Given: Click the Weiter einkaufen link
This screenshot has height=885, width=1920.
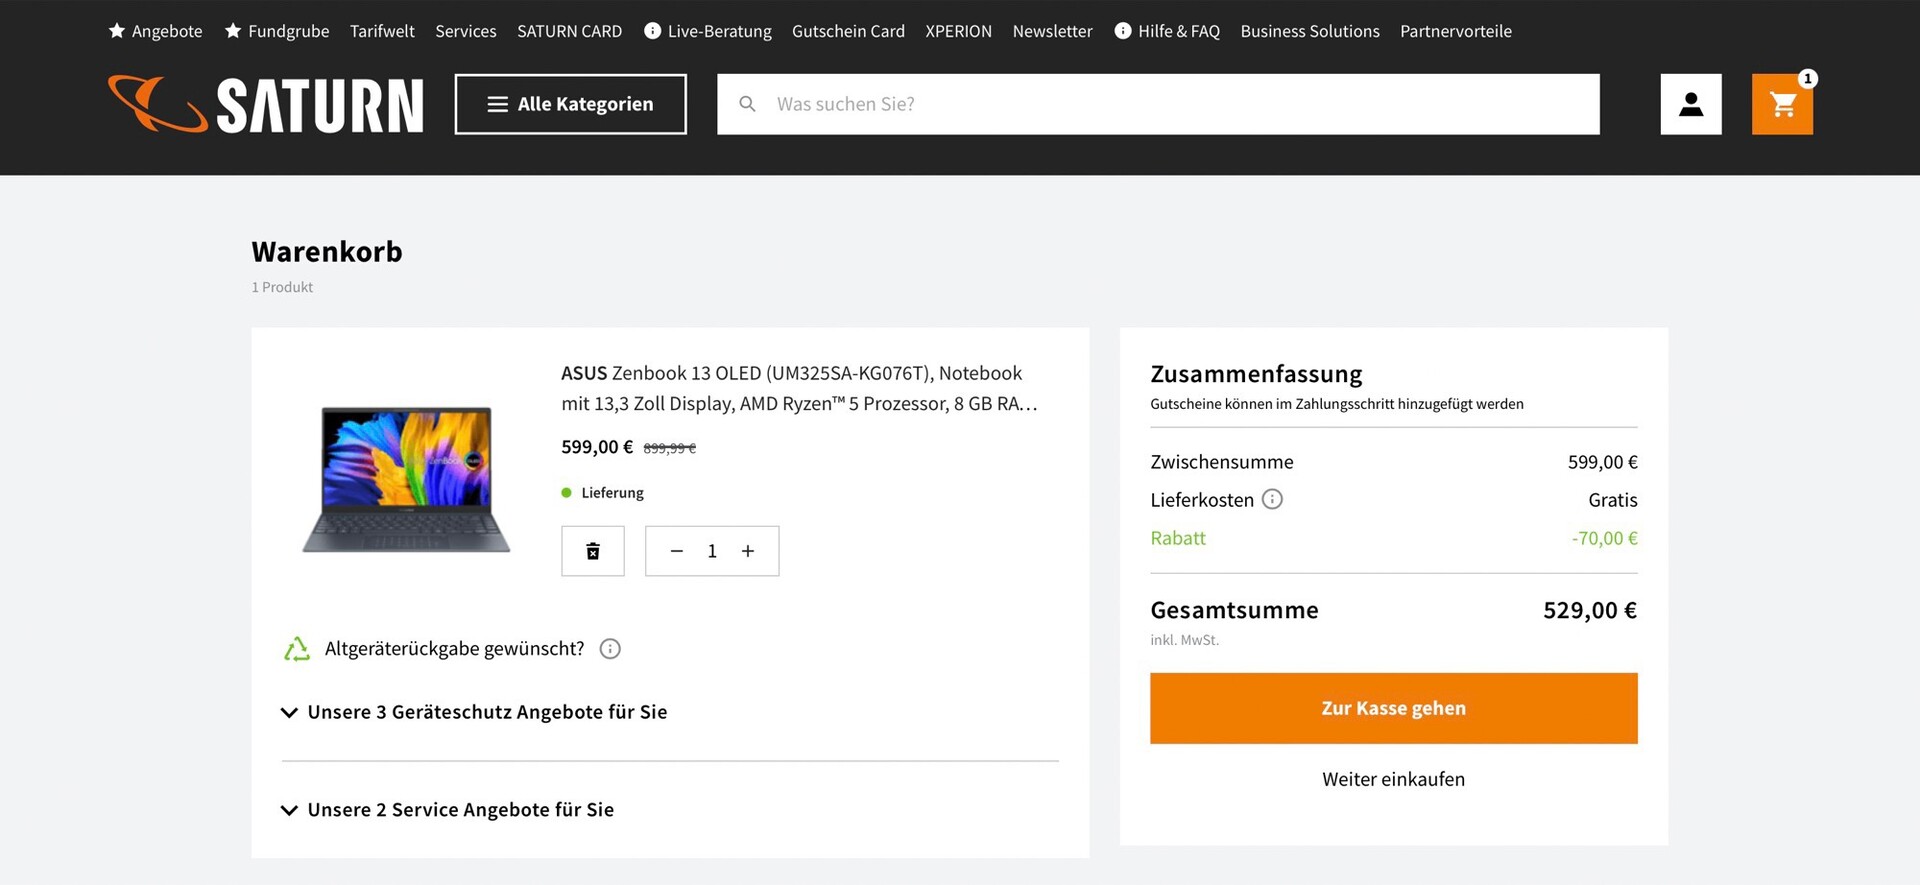Looking at the screenshot, I should click(1393, 779).
